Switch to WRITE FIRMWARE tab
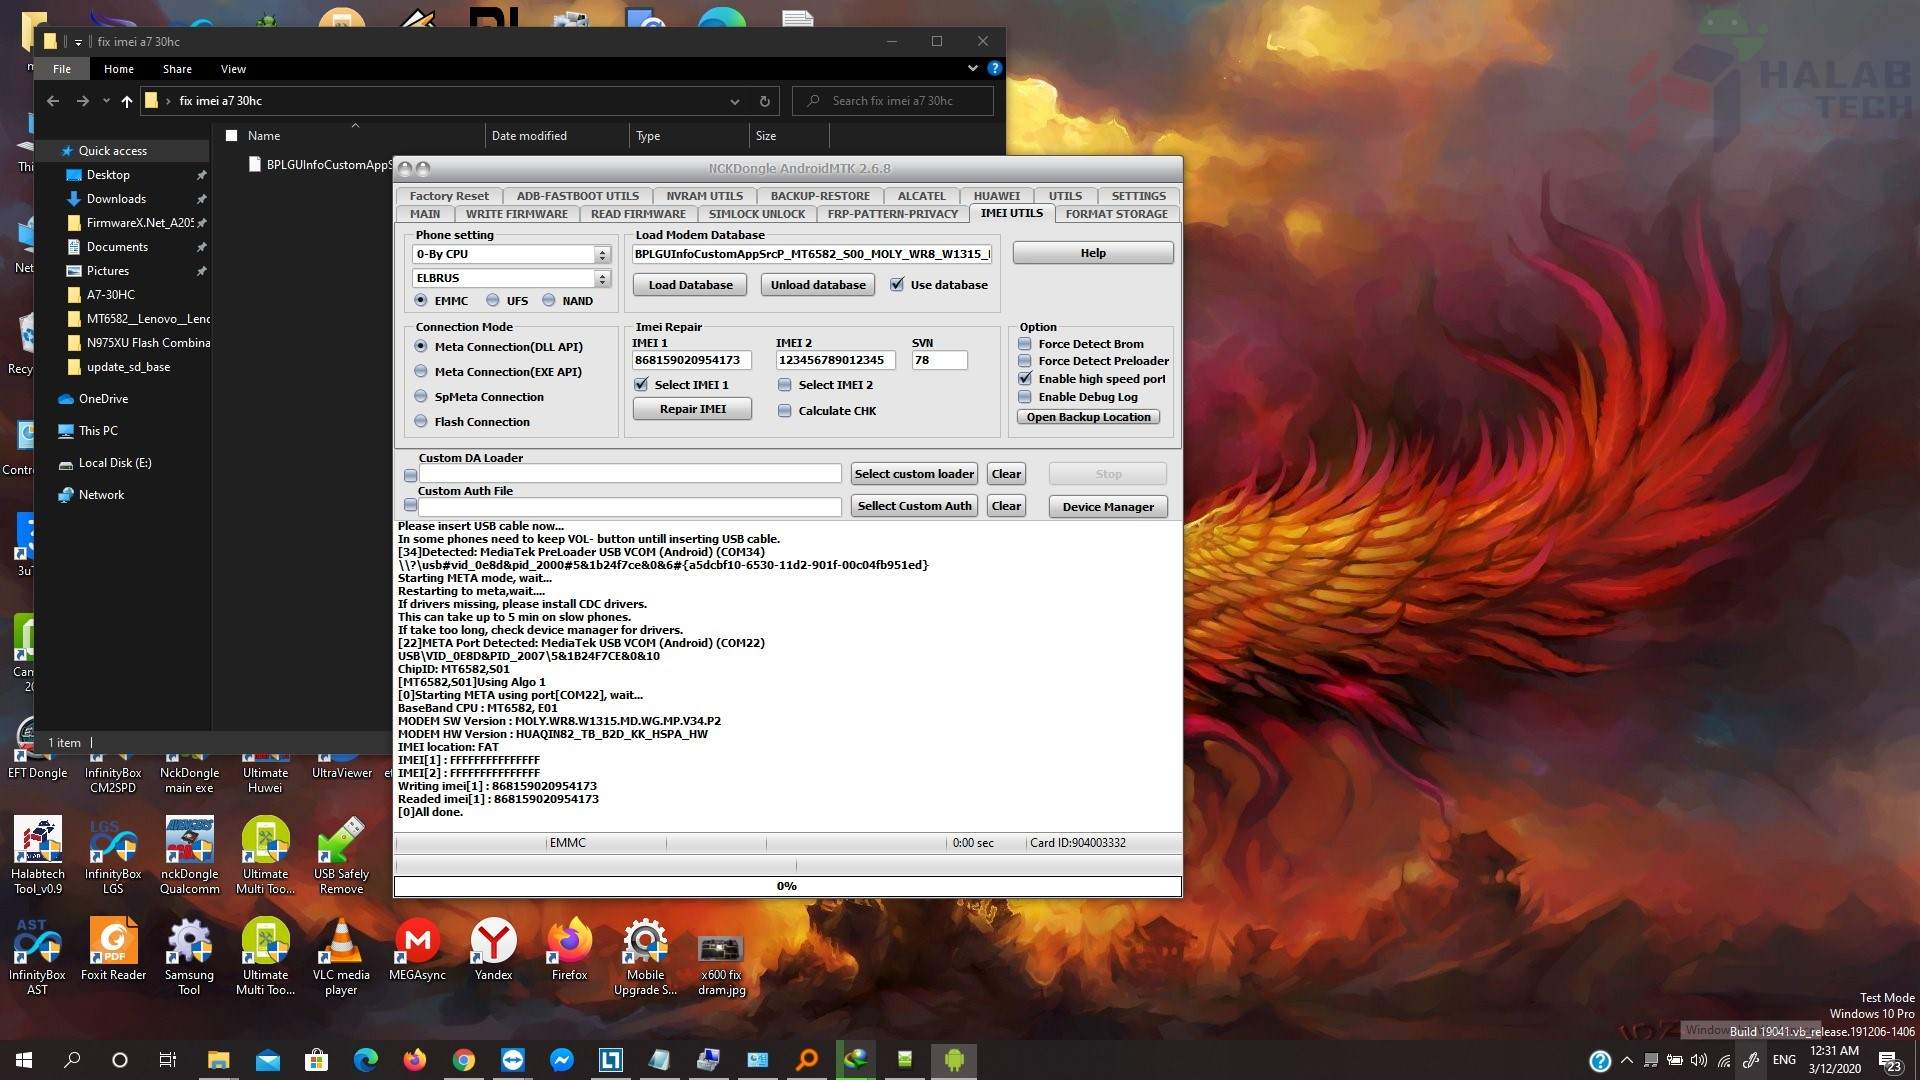1920x1080 pixels. 516,213
